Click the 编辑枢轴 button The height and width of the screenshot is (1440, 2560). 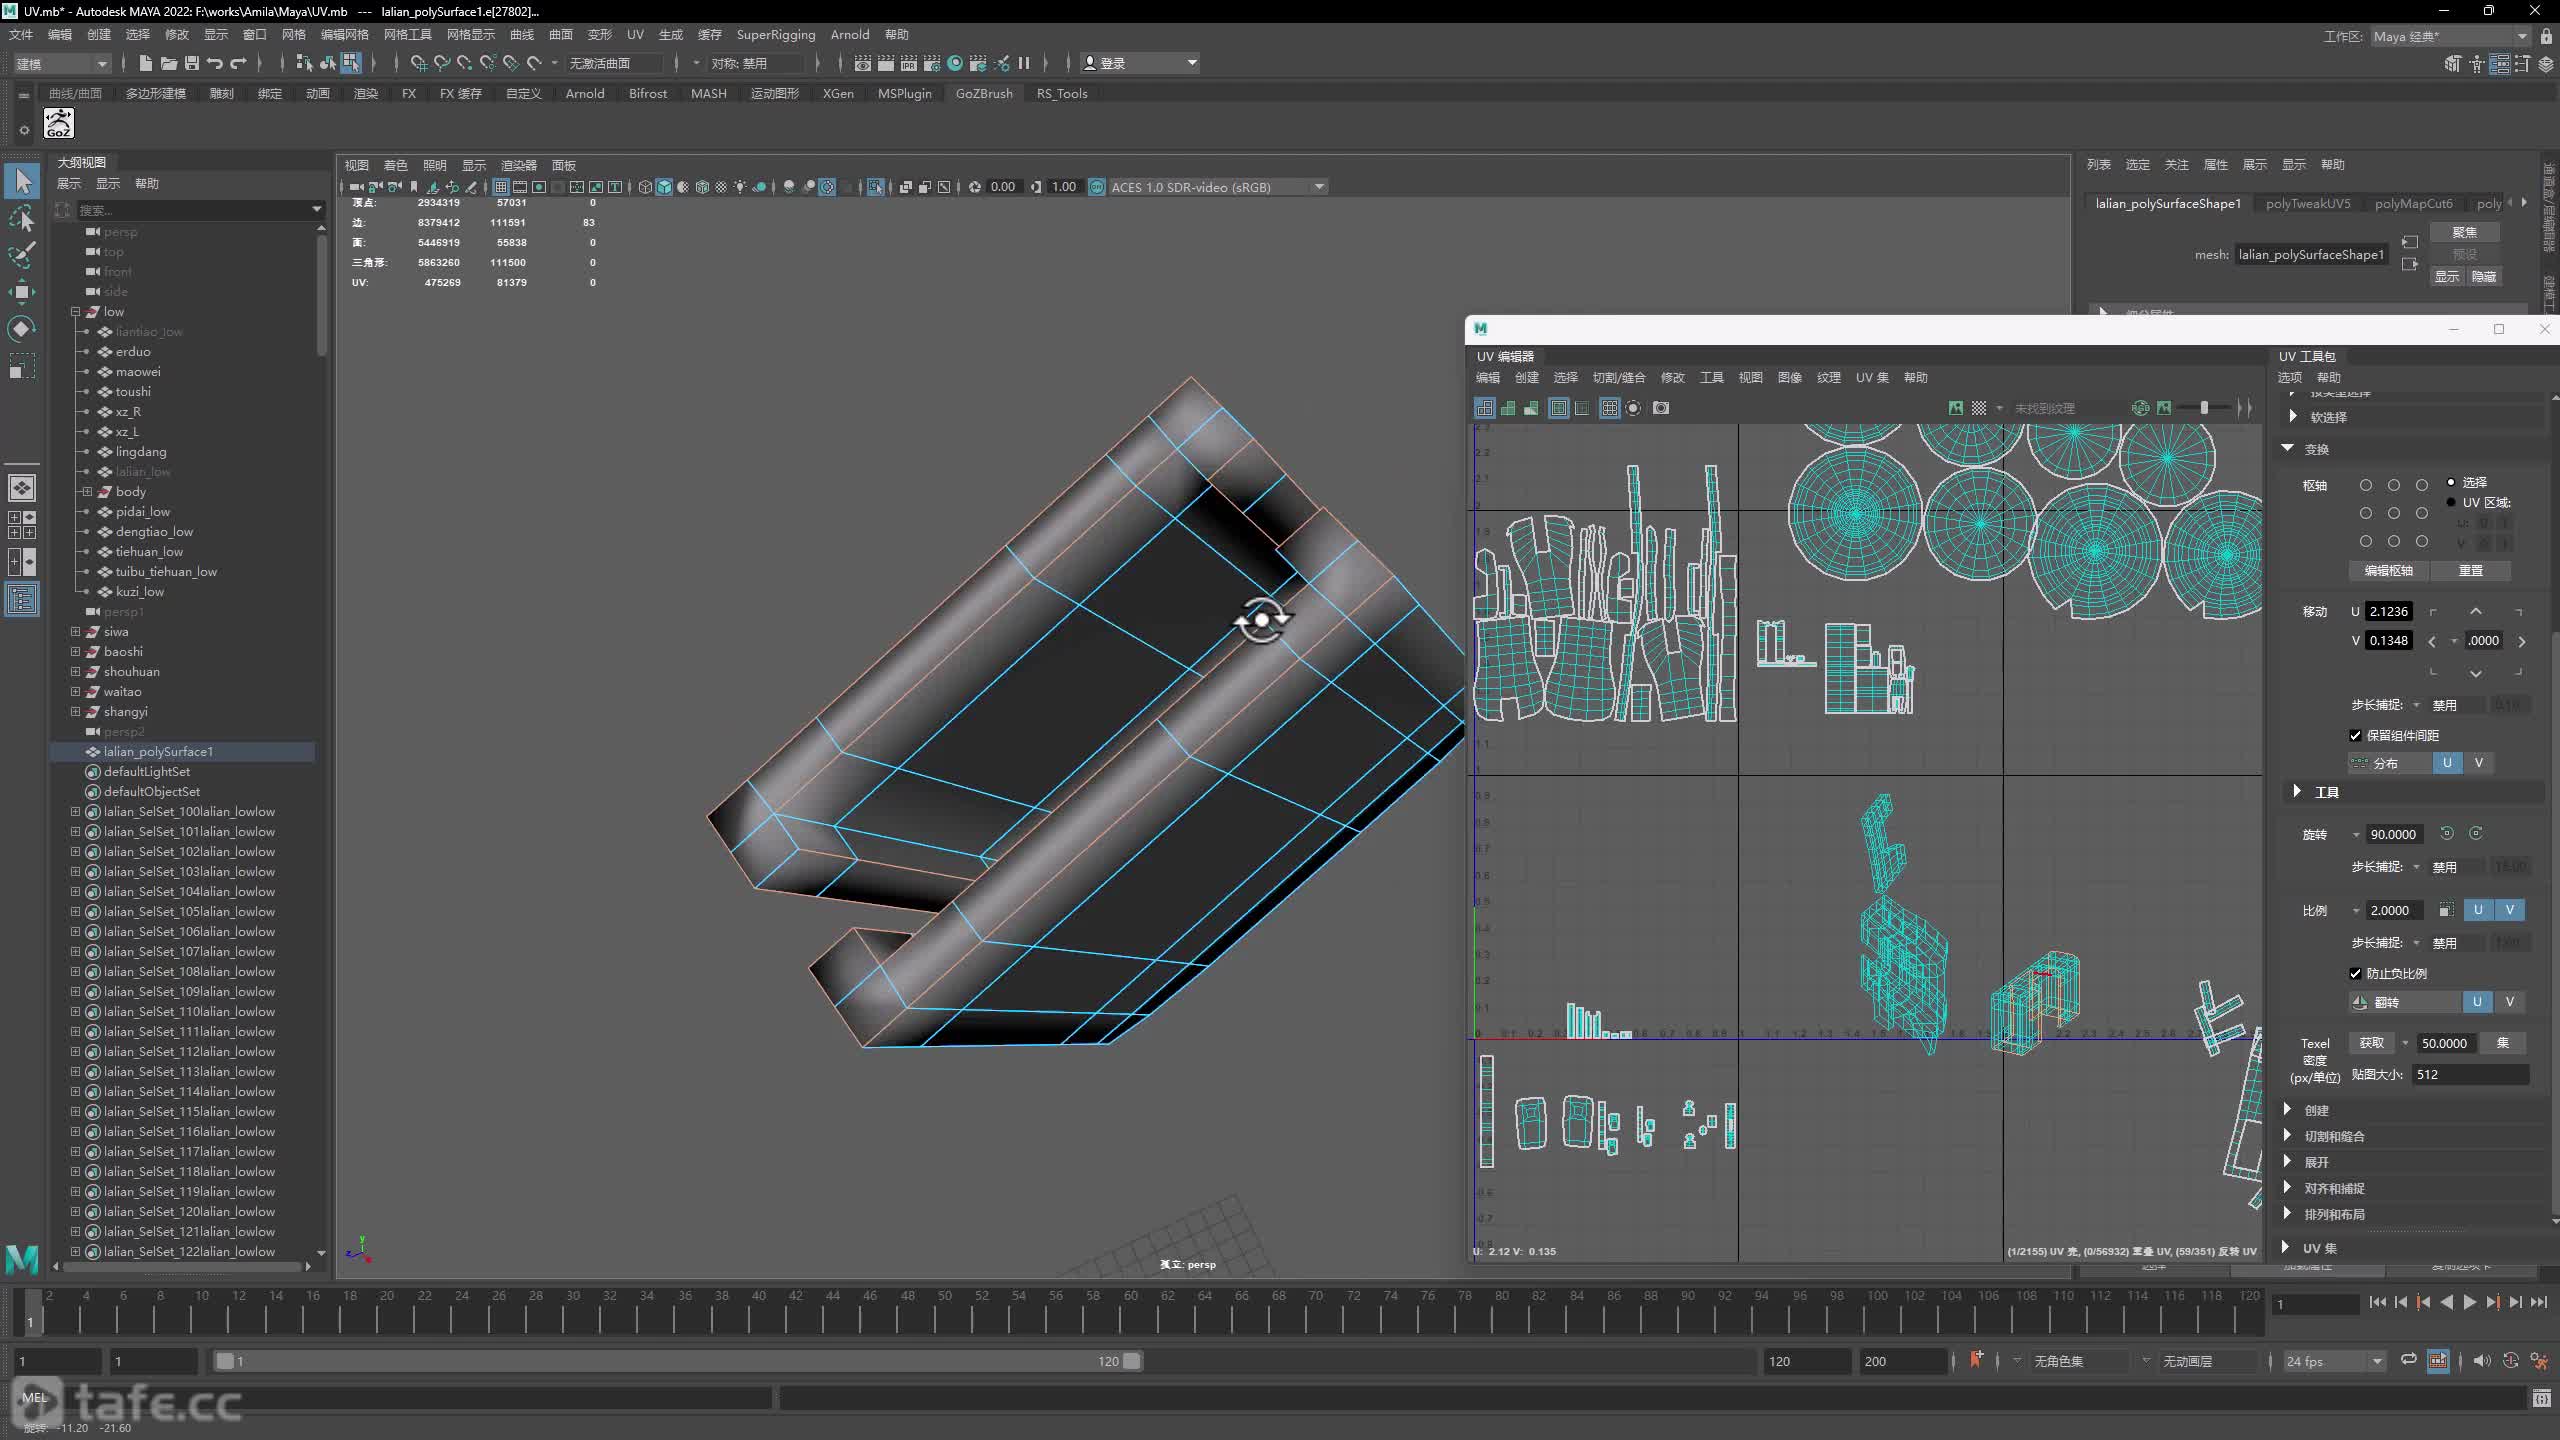[x=2389, y=570]
